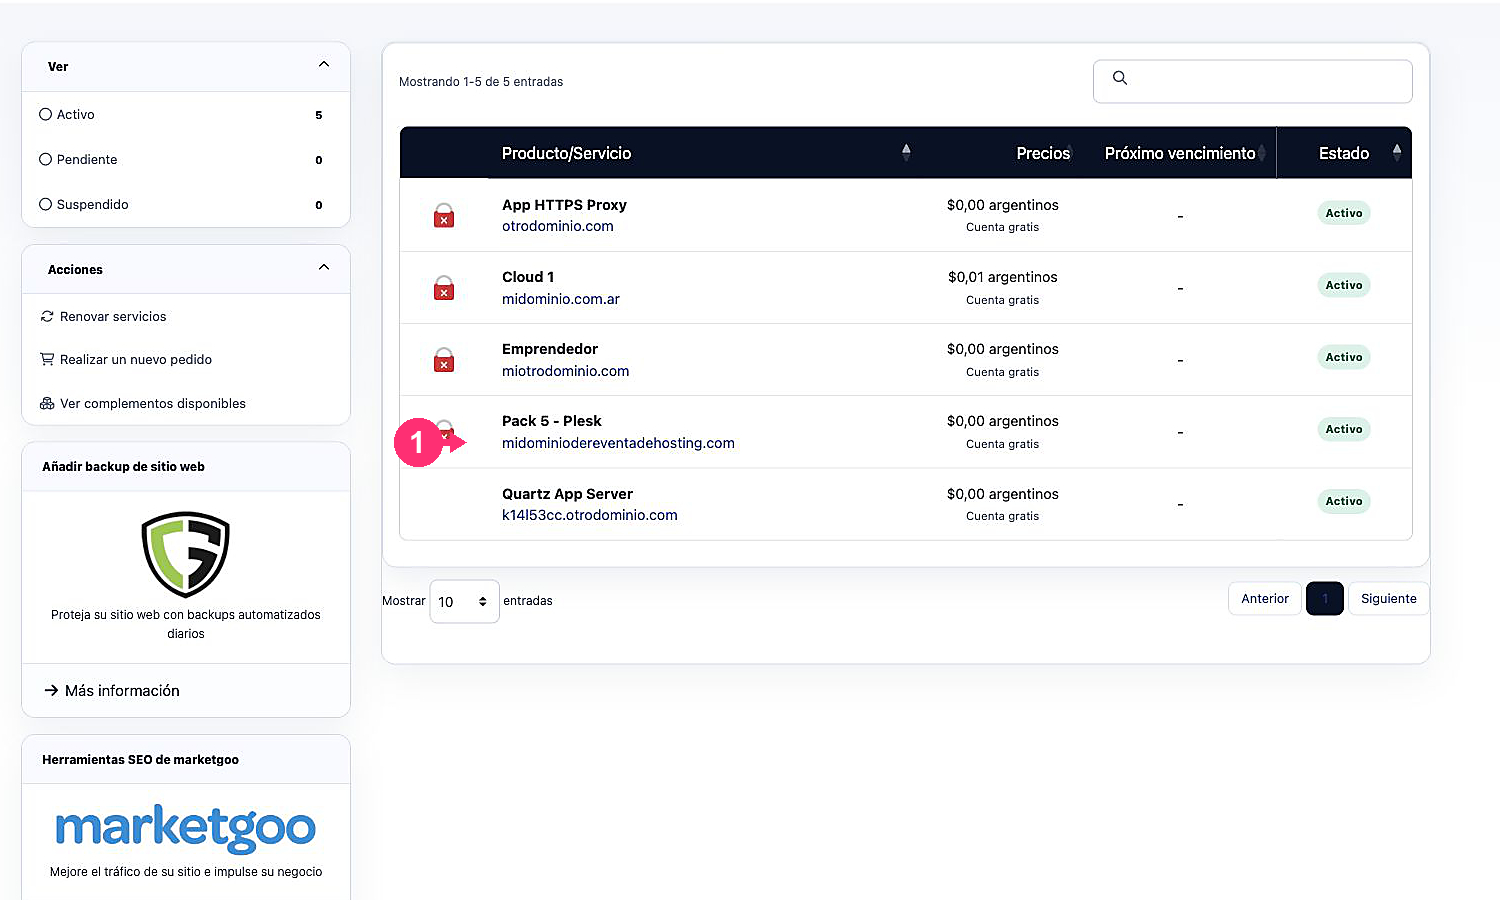
Task: Open the entries-per-page dropdown showing 10
Action: tap(464, 601)
